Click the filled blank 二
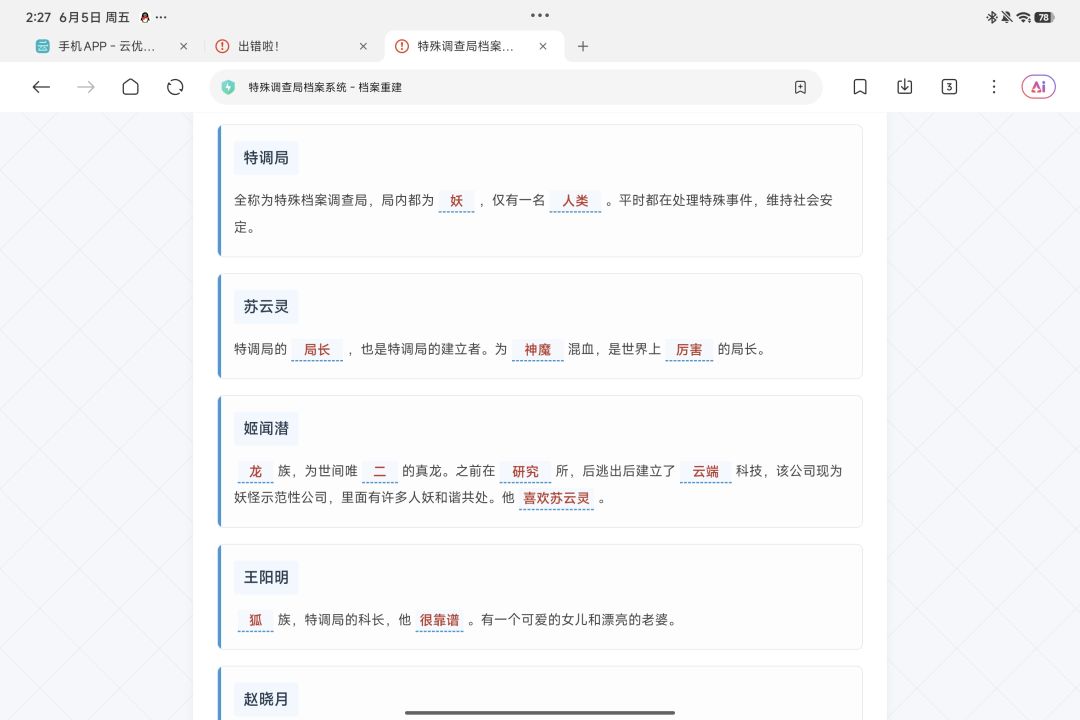The height and width of the screenshot is (720, 1080). coord(380,471)
